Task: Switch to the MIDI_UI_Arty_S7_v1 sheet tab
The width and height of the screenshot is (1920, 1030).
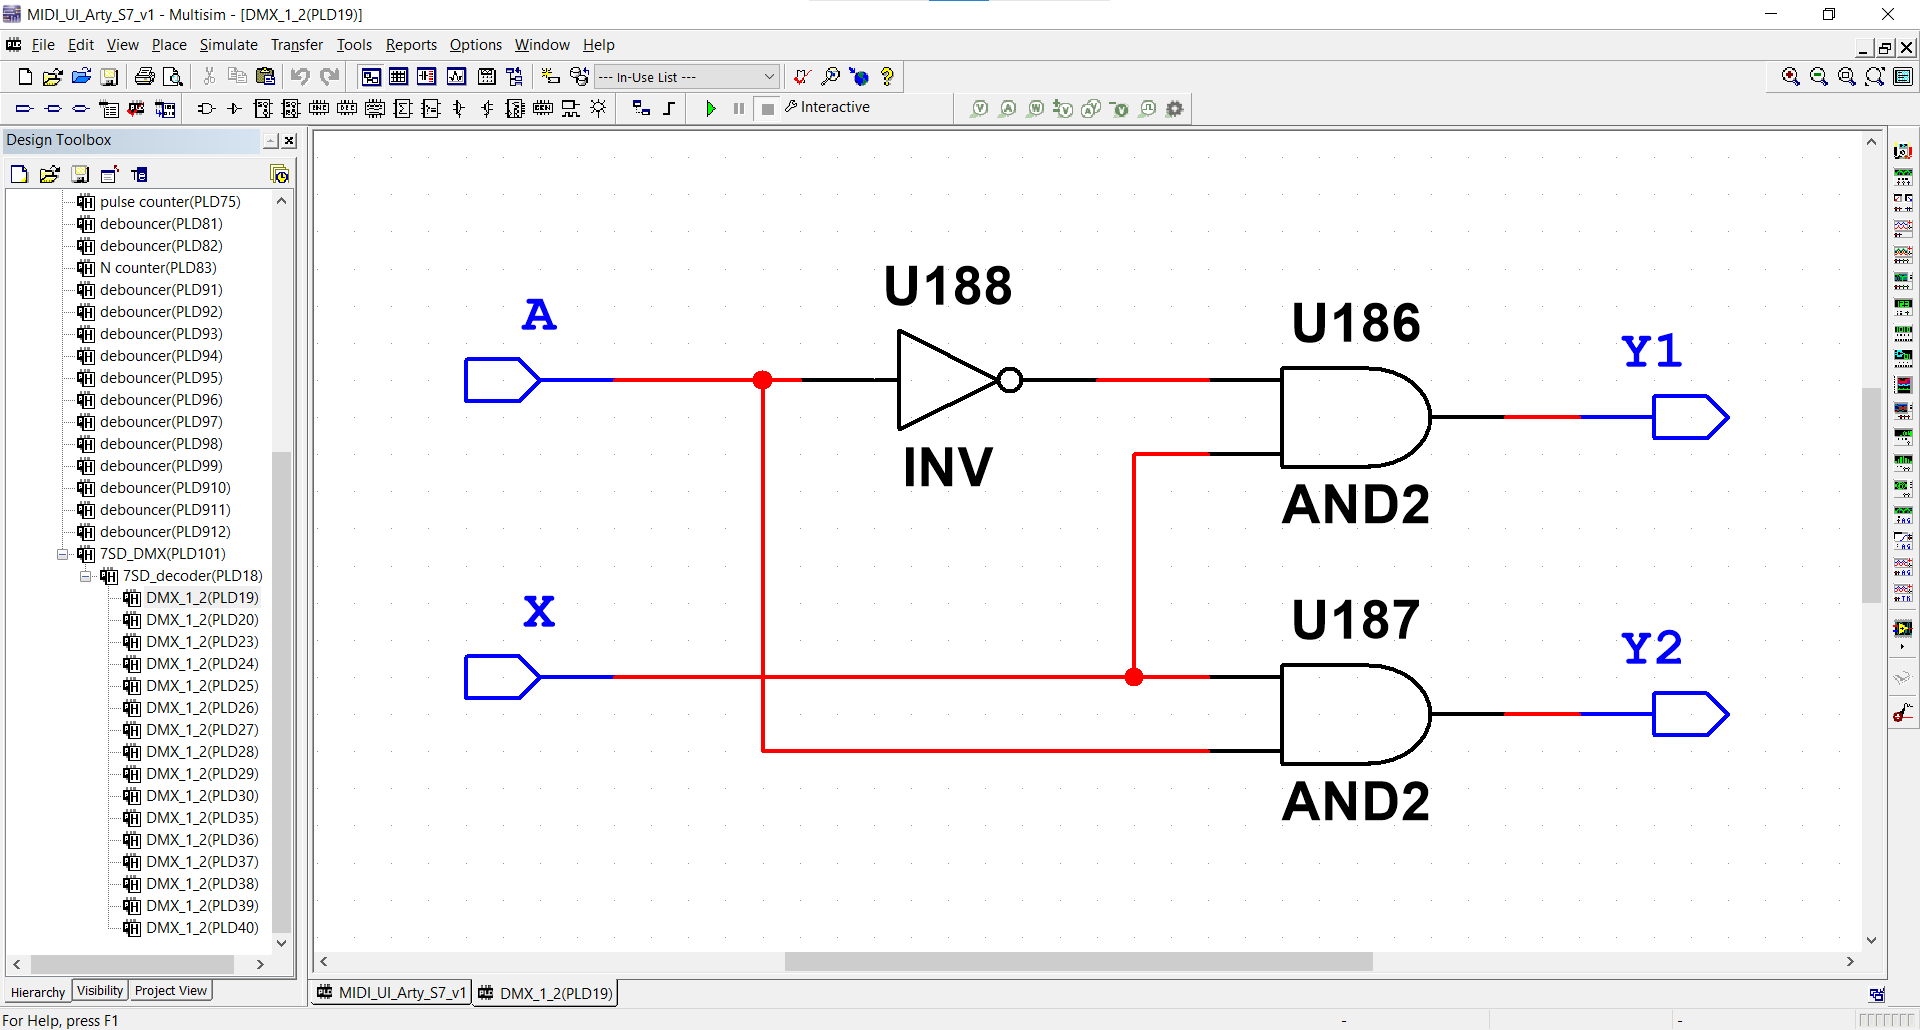Action: pos(392,993)
